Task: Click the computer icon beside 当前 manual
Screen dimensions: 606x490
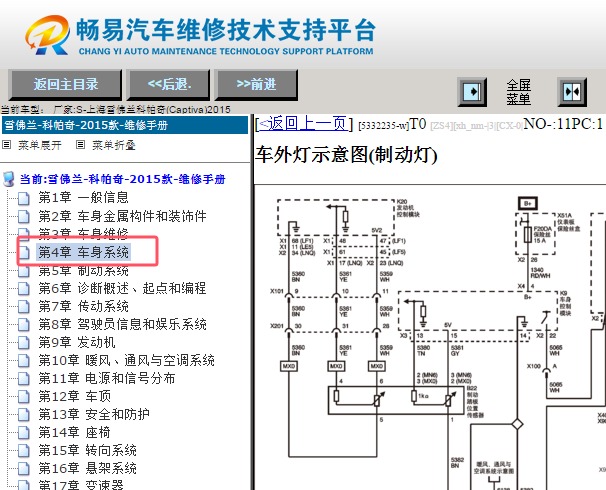Action: 9,179
